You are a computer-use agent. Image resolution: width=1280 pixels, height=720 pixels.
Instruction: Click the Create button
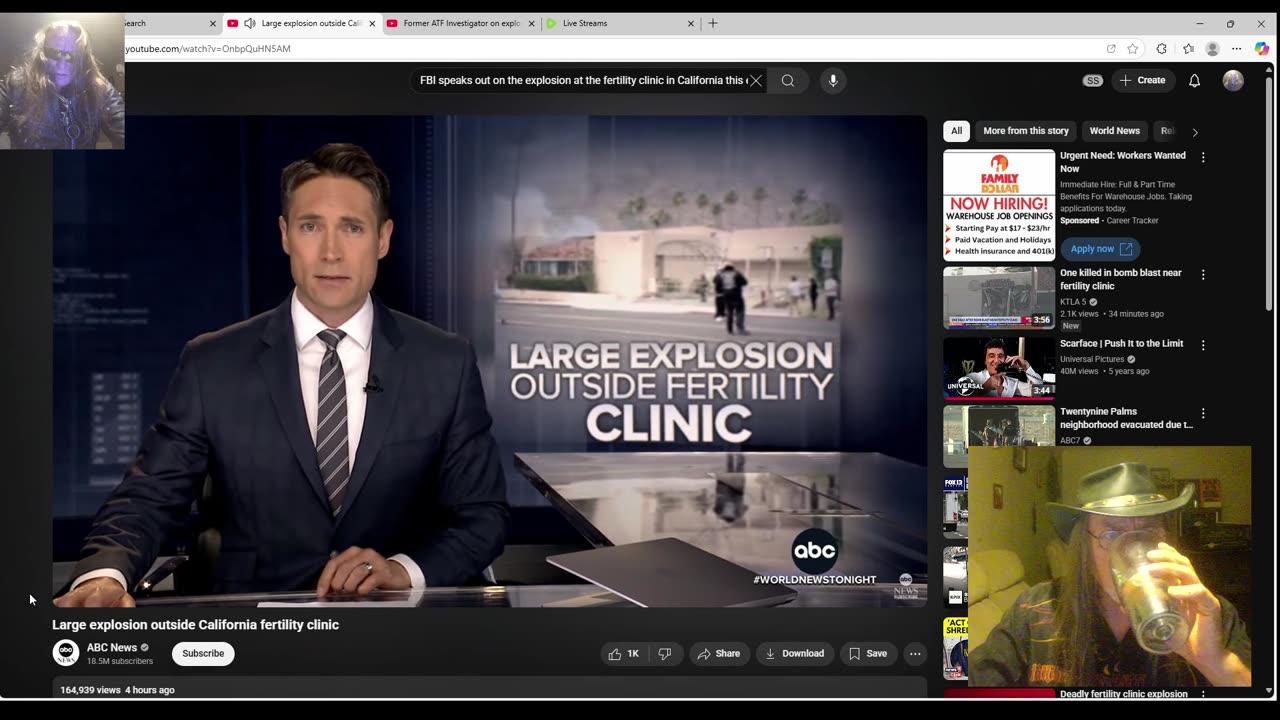coord(1143,81)
